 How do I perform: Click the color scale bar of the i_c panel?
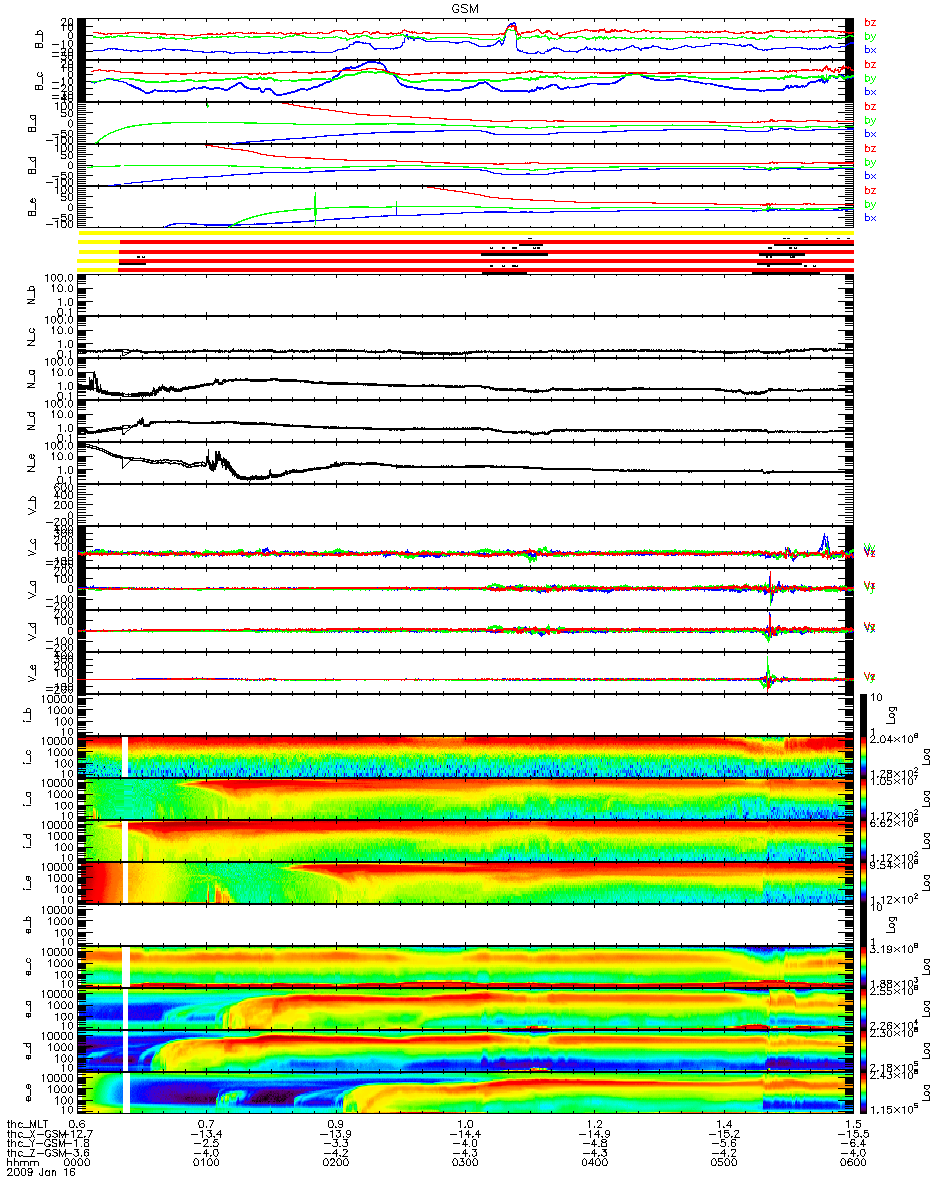point(865,757)
